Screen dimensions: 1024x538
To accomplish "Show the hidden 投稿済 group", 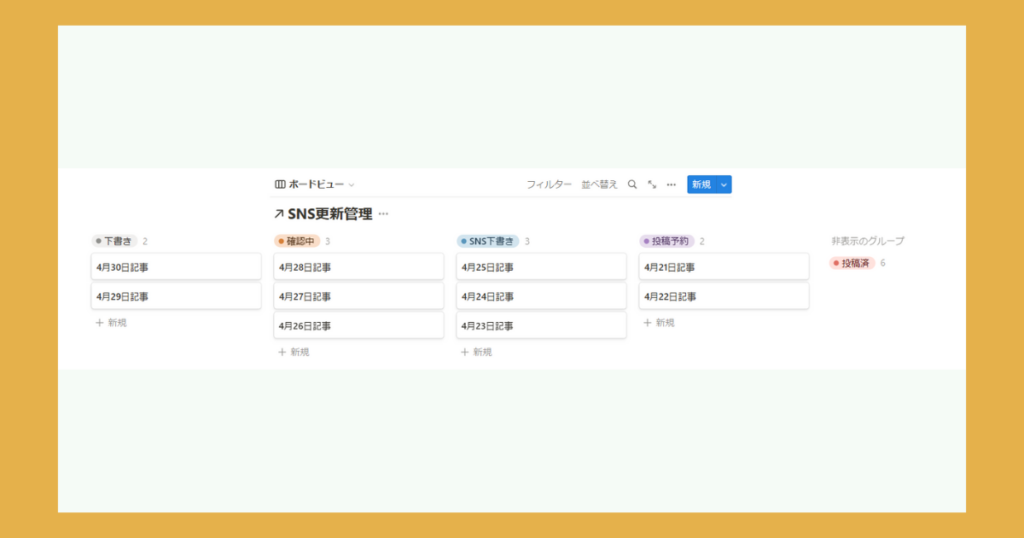I will (851, 263).
